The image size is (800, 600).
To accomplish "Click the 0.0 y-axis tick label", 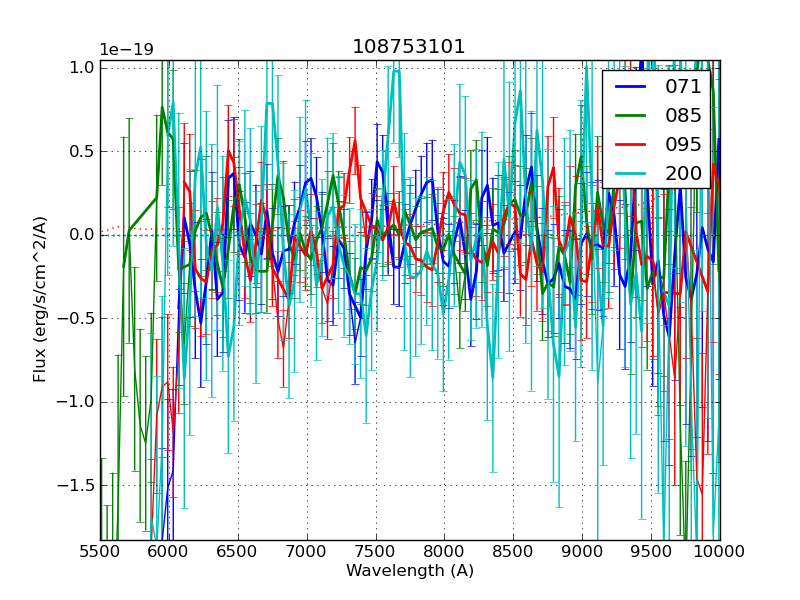I will (x=79, y=235).
